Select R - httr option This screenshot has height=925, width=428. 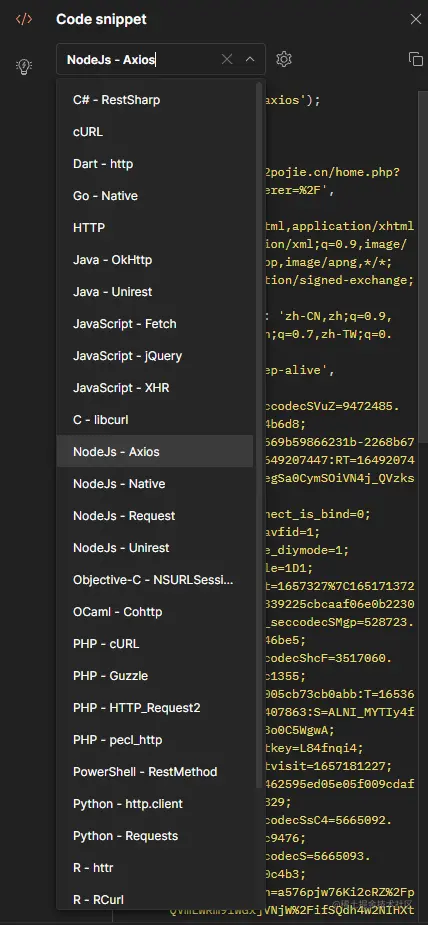(x=155, y=868)
